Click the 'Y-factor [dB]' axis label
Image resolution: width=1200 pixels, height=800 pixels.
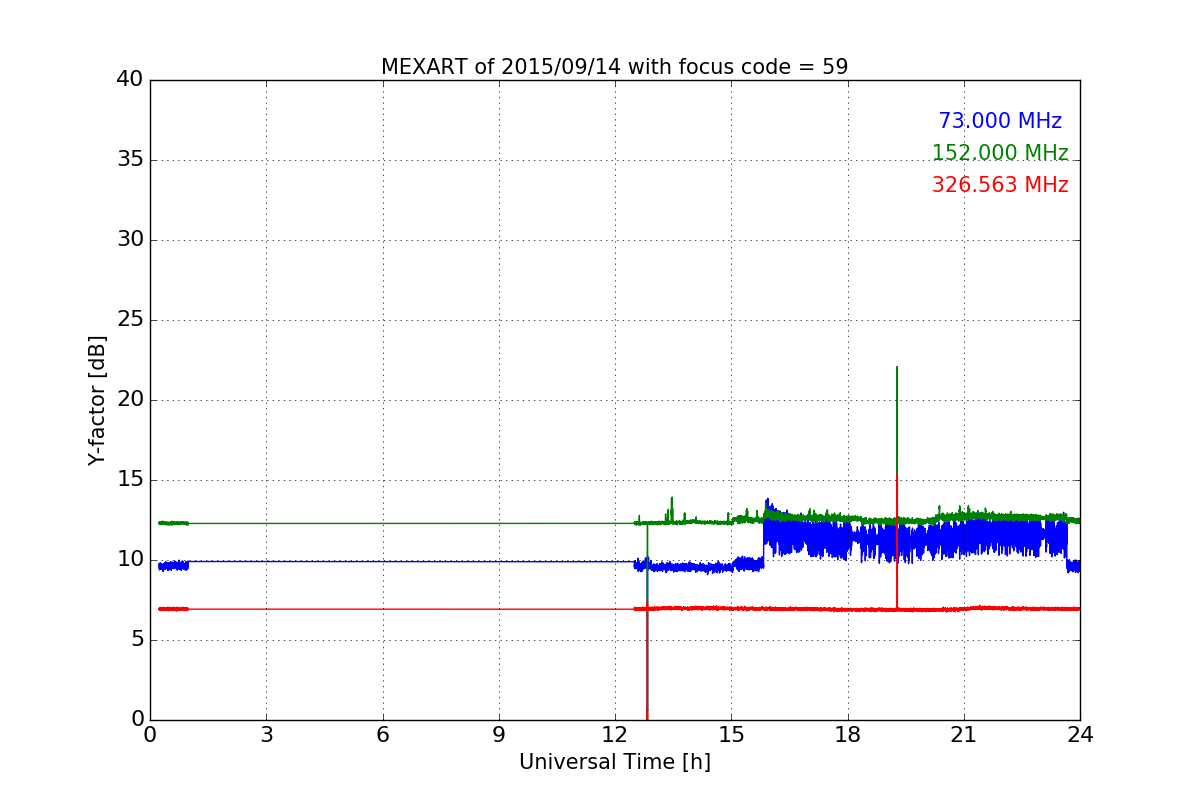click(97, 400)
